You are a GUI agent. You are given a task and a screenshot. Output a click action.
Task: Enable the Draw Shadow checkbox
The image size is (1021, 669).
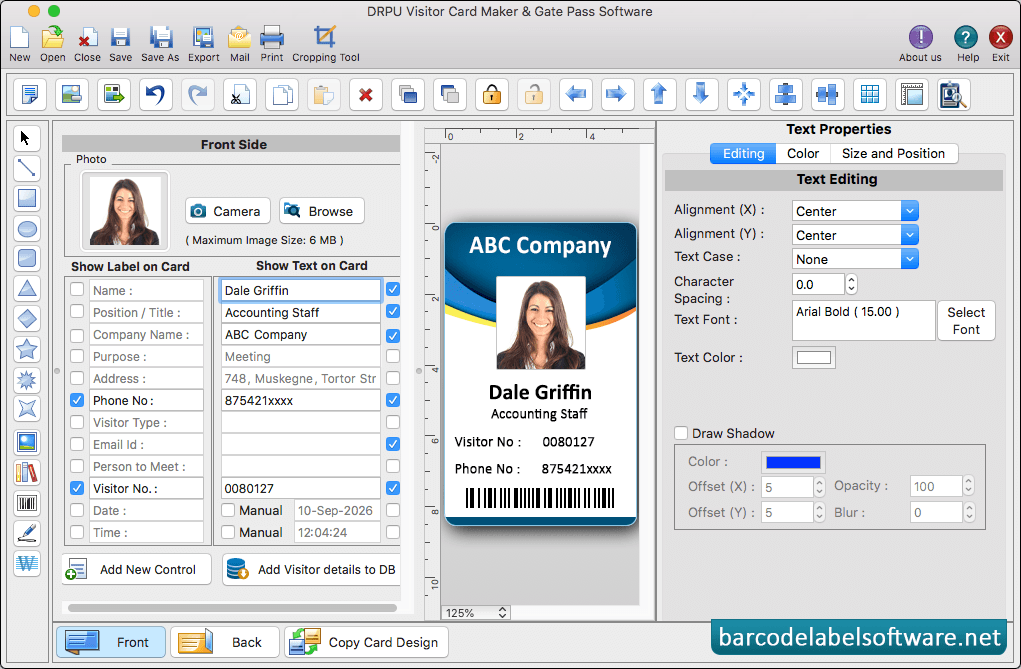coord(681,433)
